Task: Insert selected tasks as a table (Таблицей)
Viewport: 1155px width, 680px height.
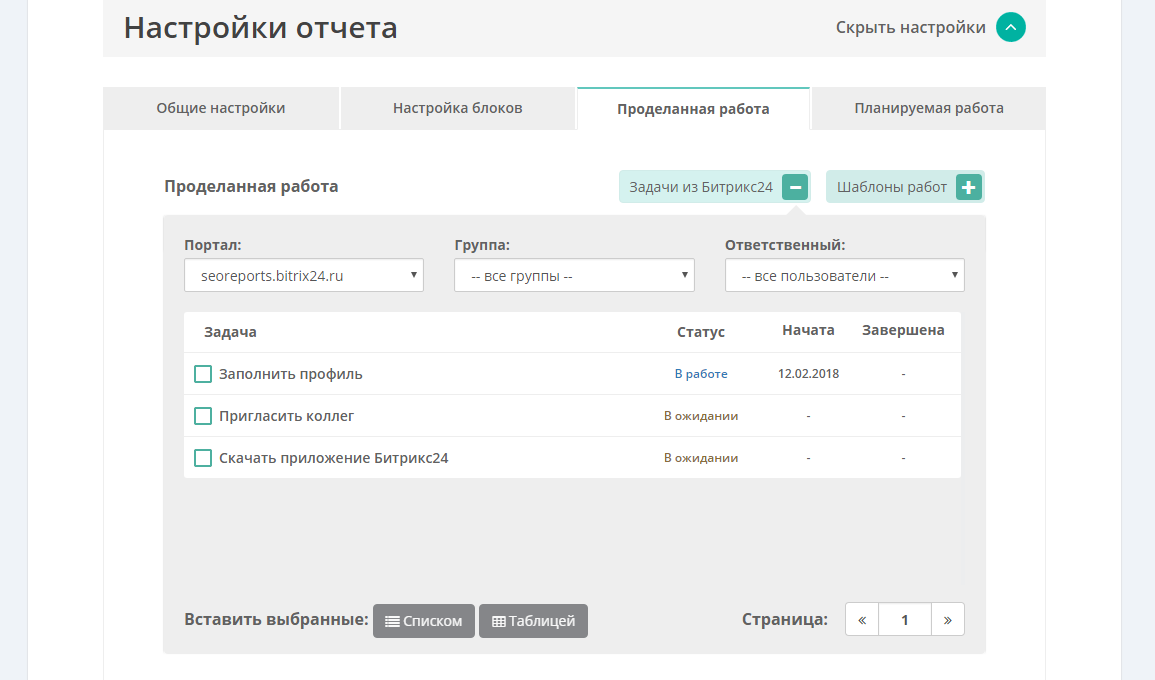Action: (533, 621)
